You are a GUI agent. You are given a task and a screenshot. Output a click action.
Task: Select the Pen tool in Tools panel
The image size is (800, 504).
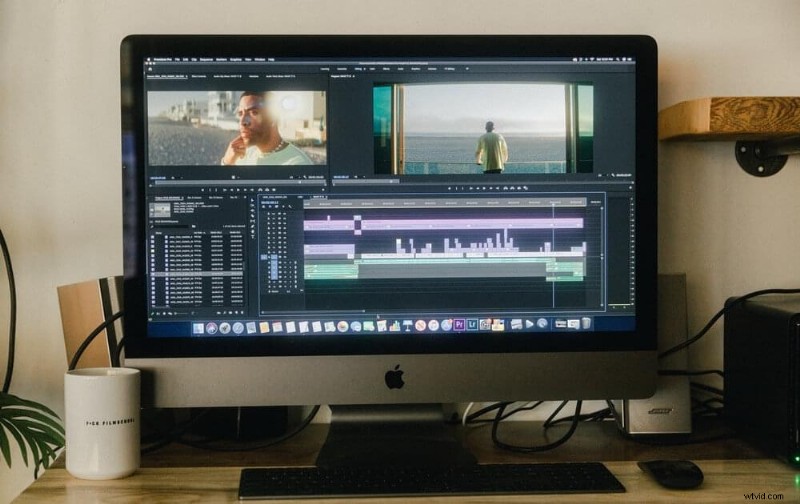pos(252,225)
